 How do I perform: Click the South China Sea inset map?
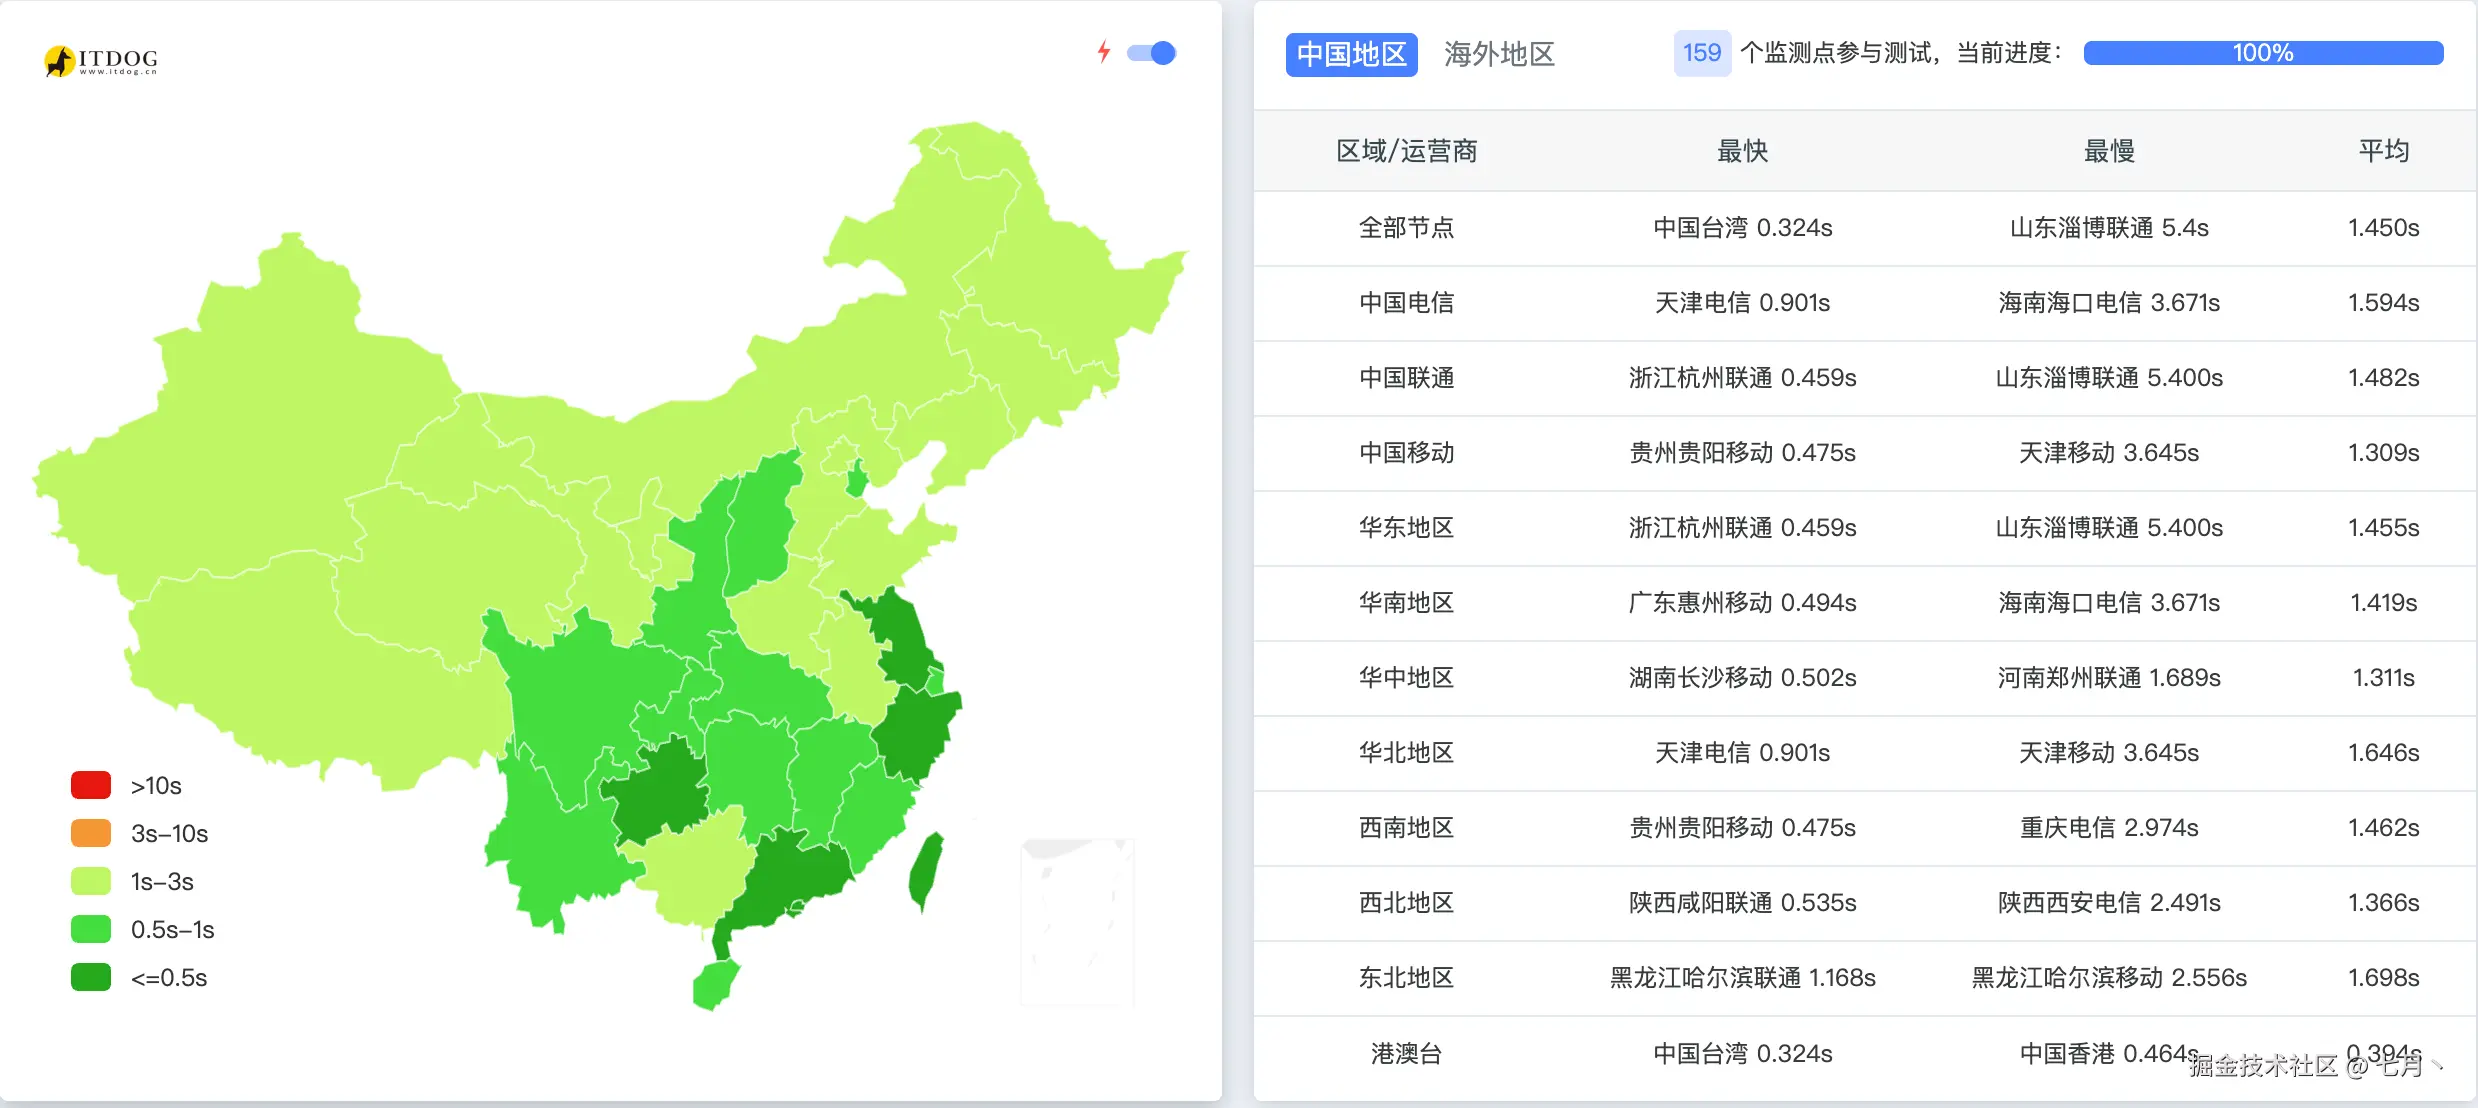pos(1077,920)
